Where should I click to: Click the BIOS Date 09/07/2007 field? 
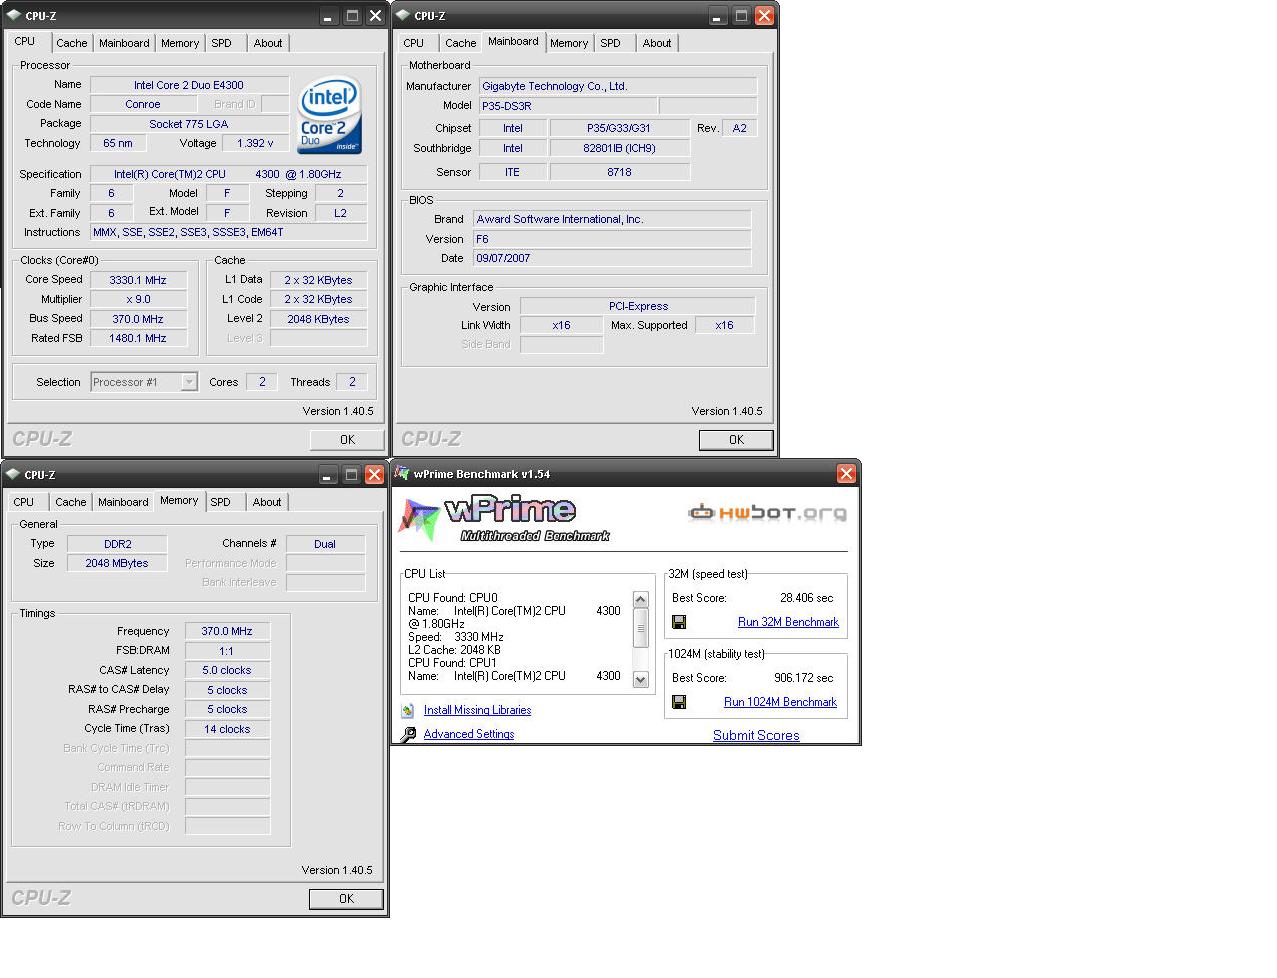point(612,258)
